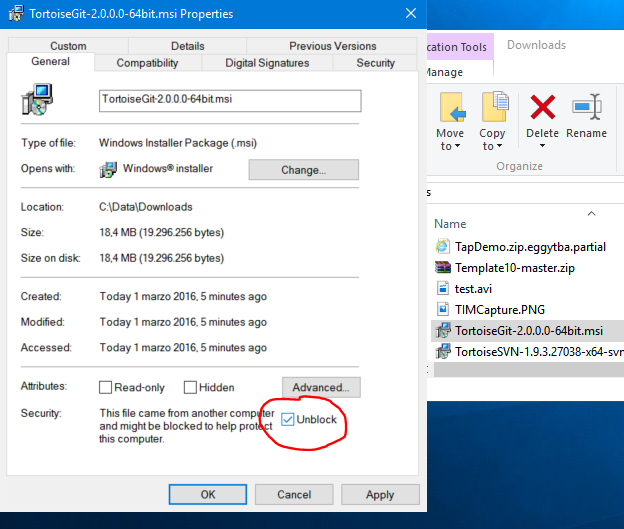This screenshot has height=529, width=624.
Task: Open the Compatibility tab
Action: click(x=147, y=63)
